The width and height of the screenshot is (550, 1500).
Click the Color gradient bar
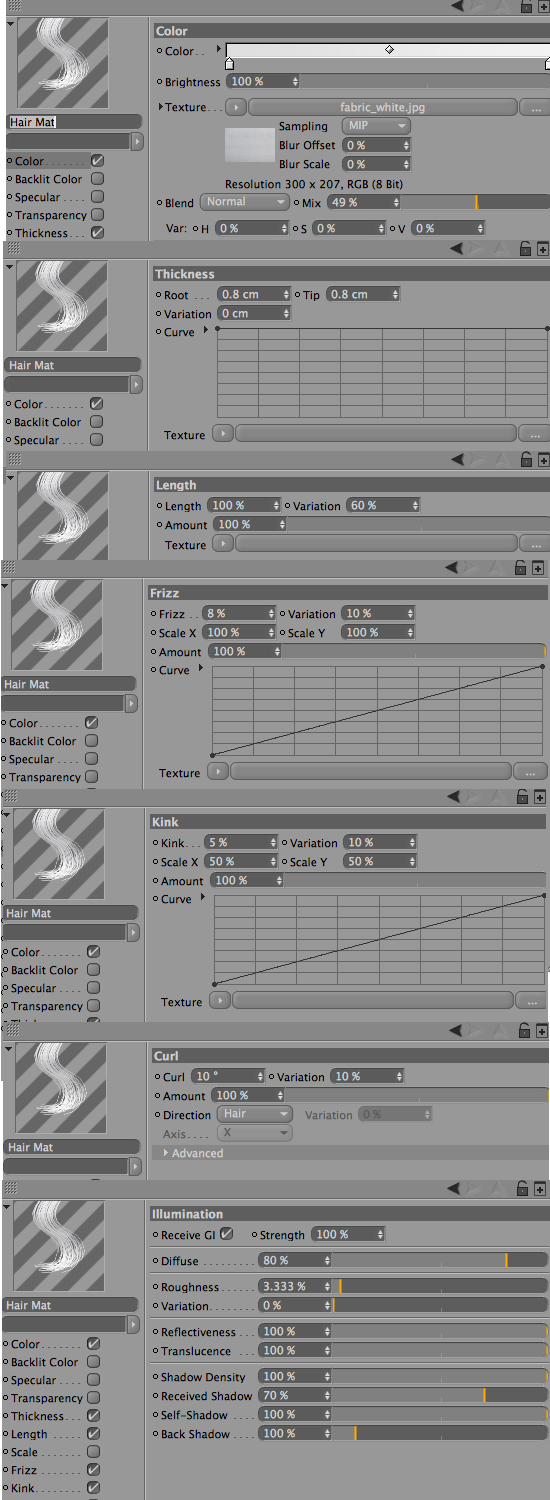[388, 49]
